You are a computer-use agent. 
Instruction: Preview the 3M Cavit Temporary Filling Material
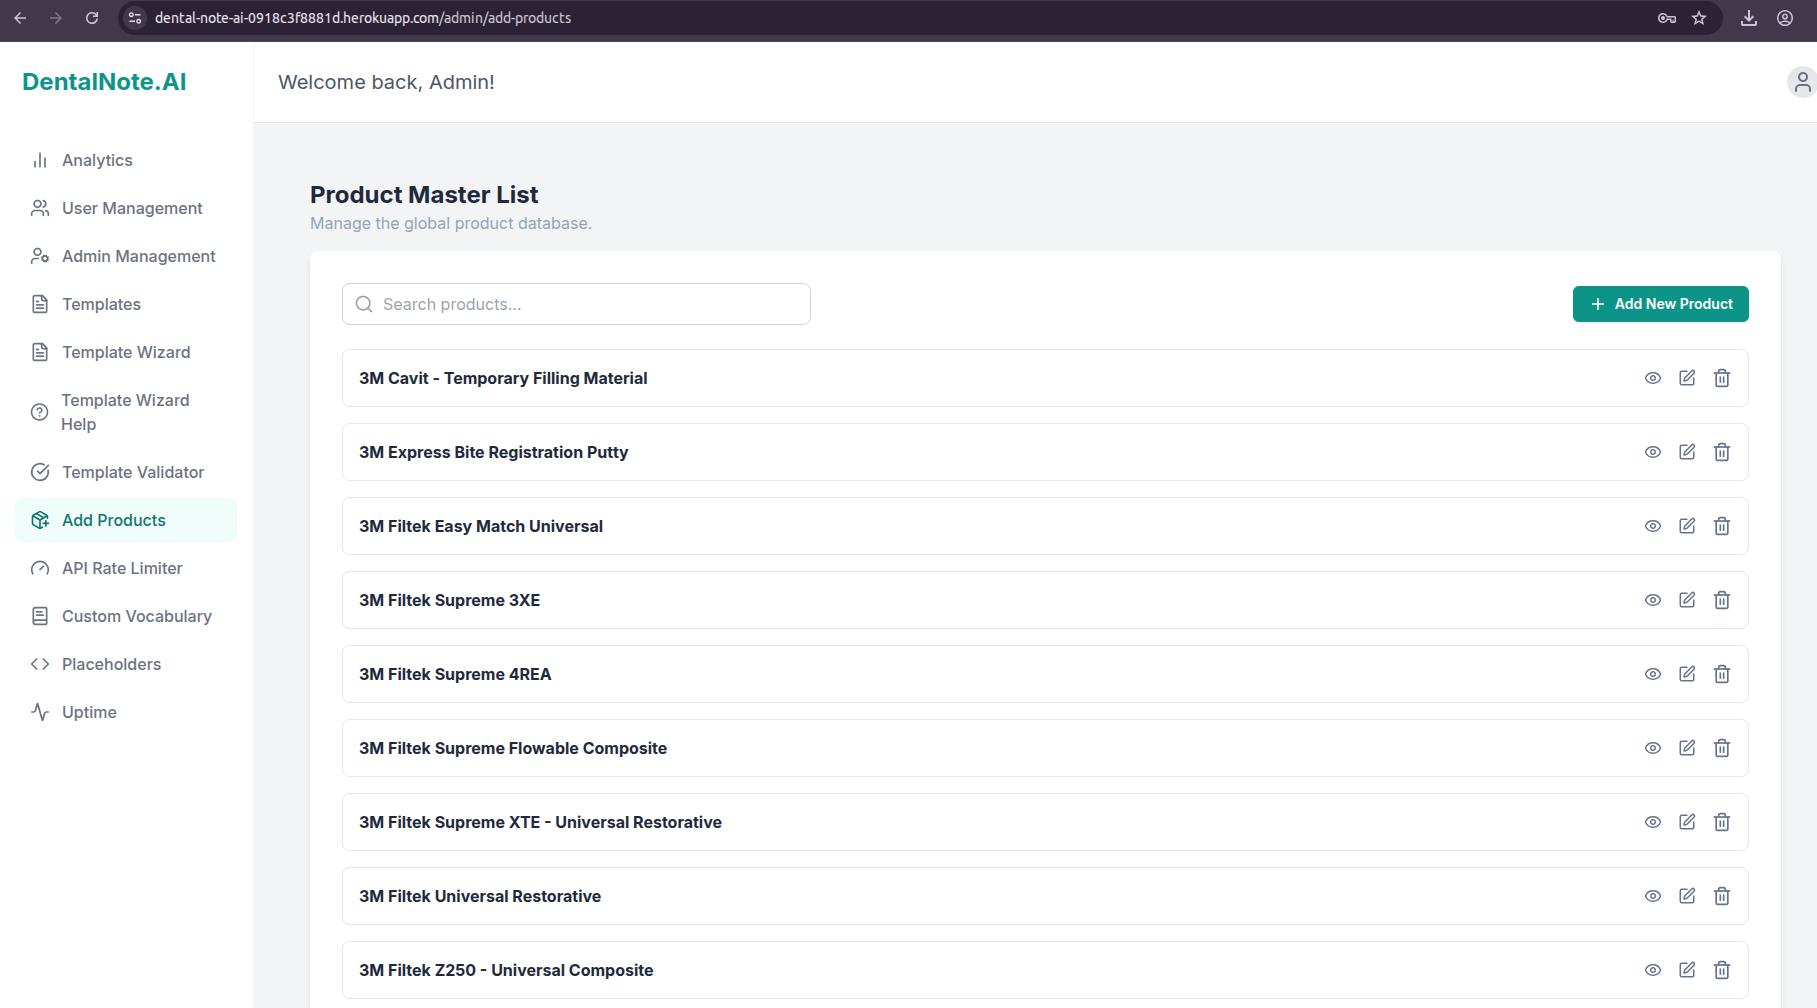pyautogui.click(x=1652, y=378)
